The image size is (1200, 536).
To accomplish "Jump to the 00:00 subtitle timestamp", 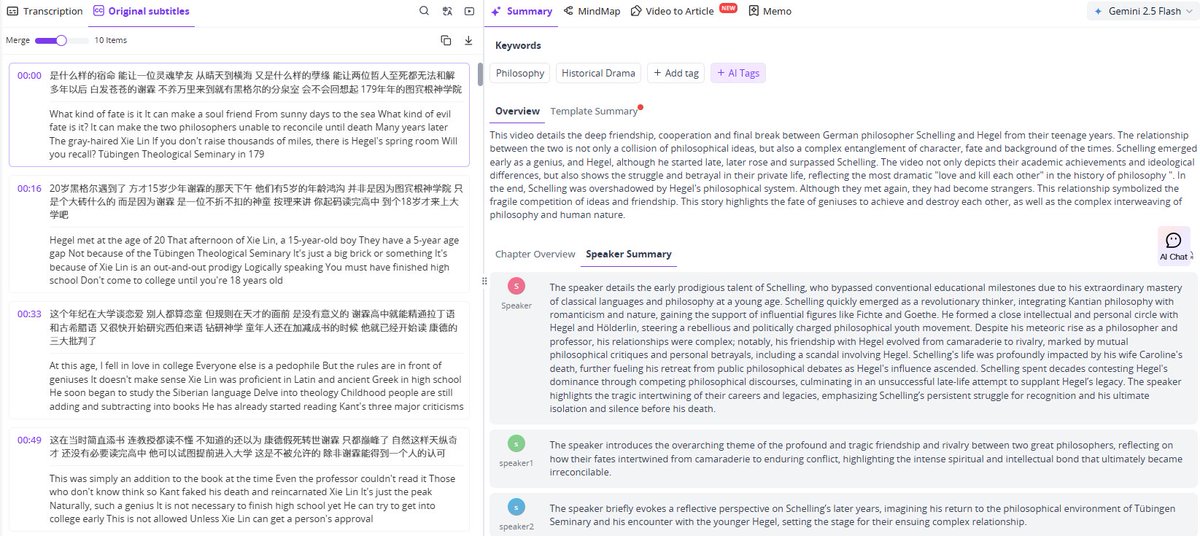I will pyautogui.click(x=29, y=75).
